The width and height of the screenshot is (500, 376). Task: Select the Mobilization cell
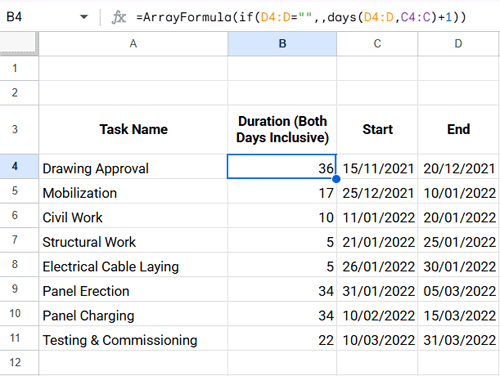click(133, 191)
